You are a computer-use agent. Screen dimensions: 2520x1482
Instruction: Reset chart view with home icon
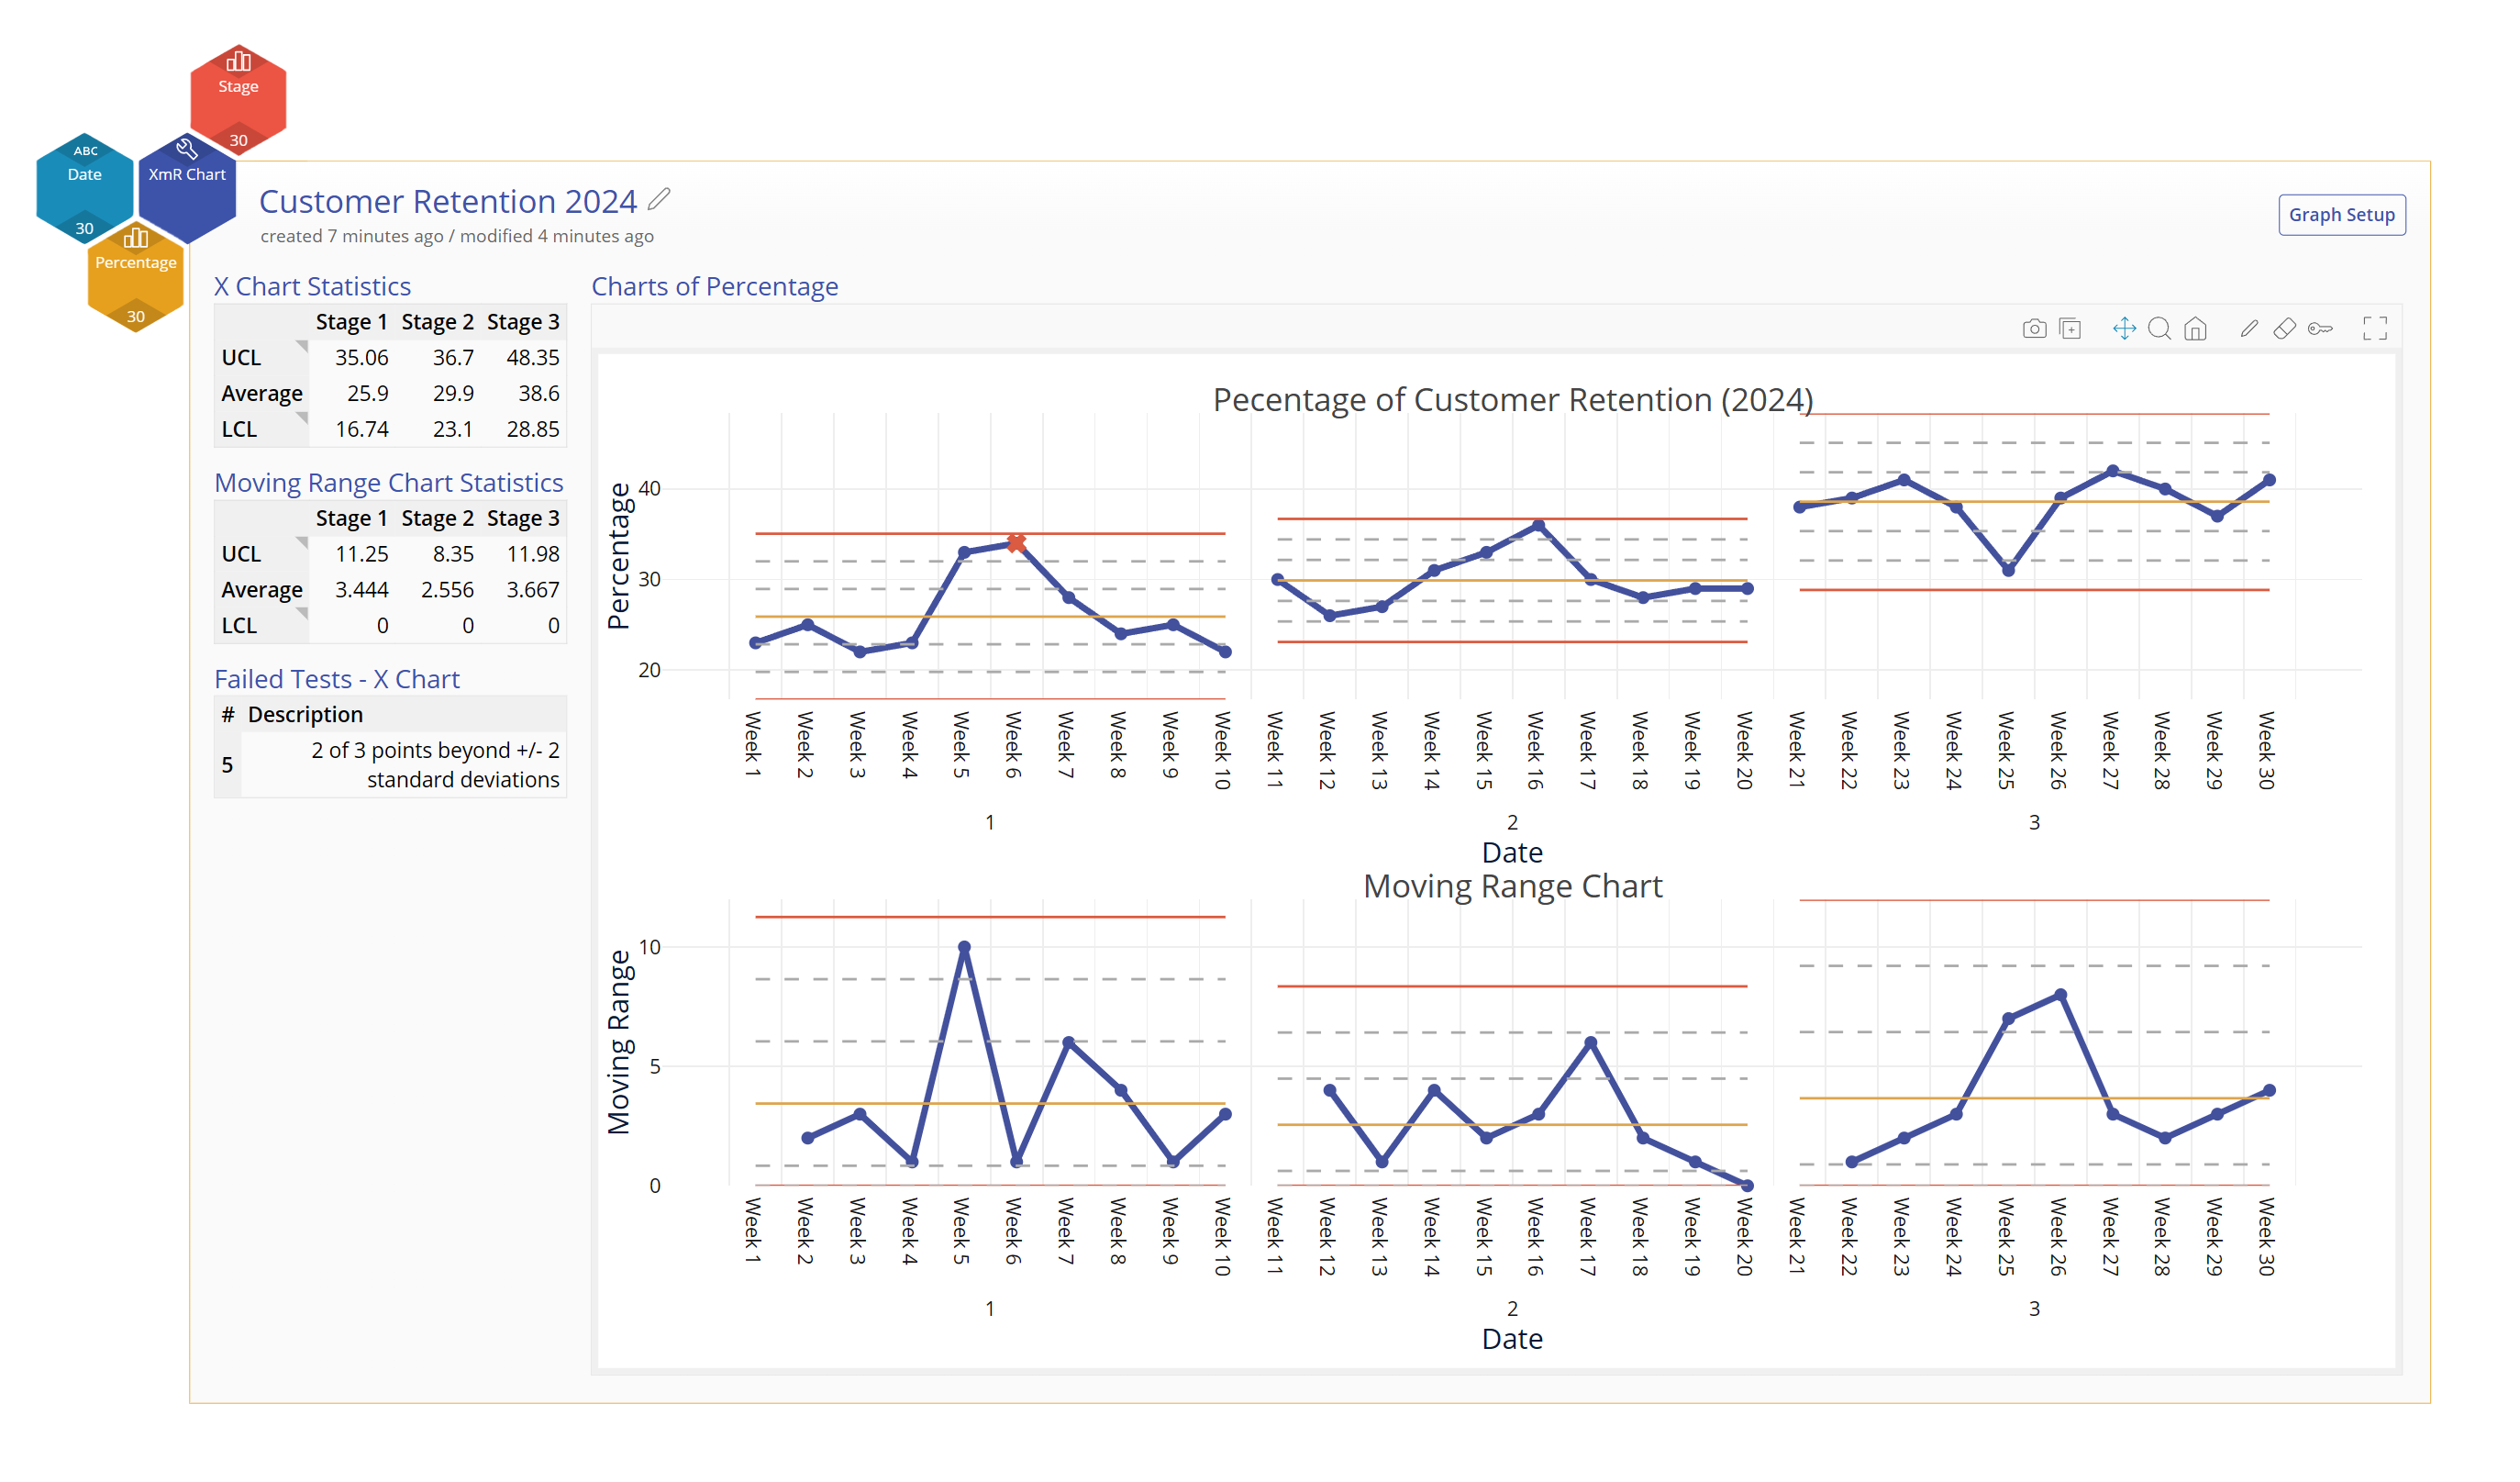coord(2195,329)
